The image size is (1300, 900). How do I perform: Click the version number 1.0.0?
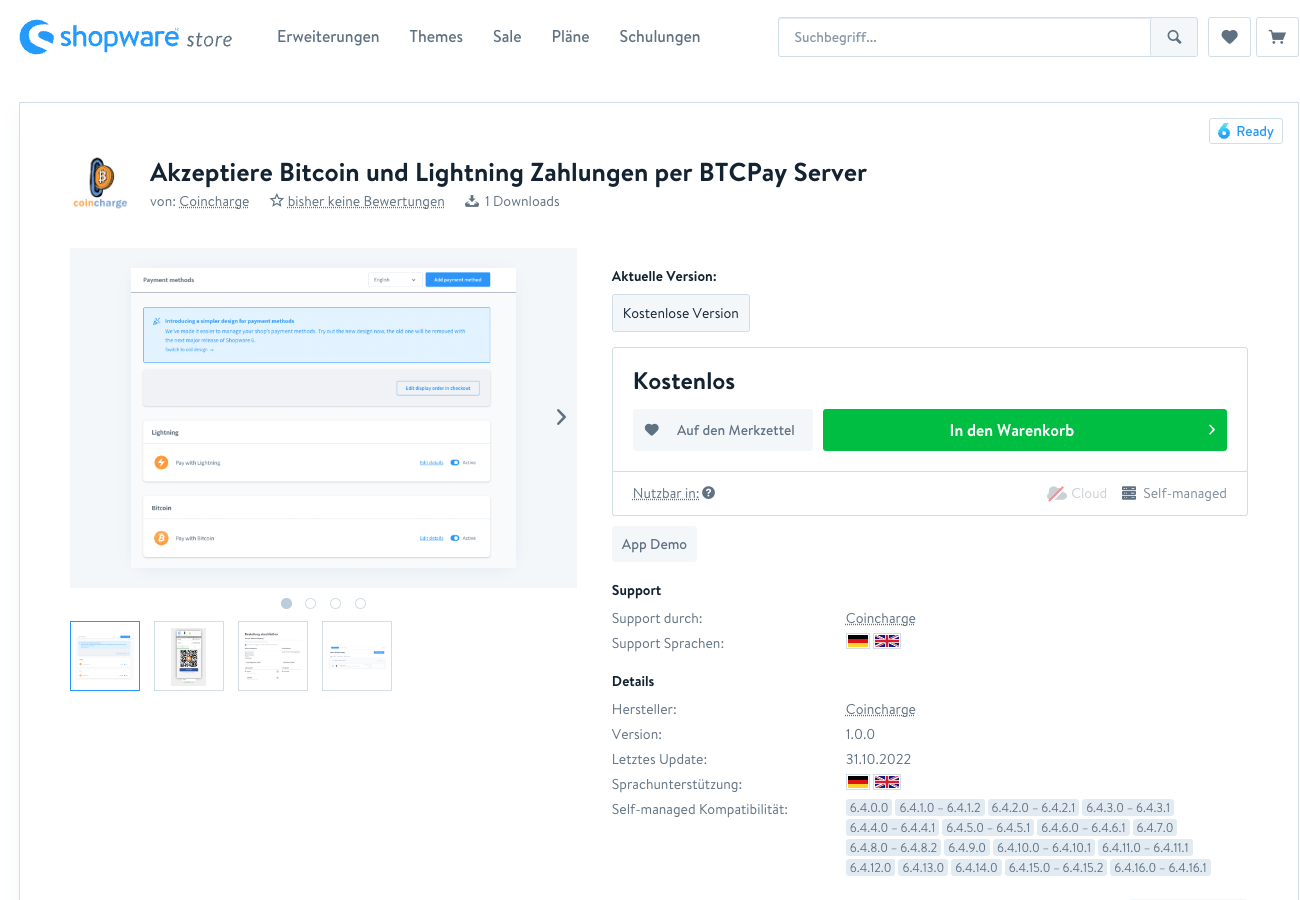[x=861, y=734]
